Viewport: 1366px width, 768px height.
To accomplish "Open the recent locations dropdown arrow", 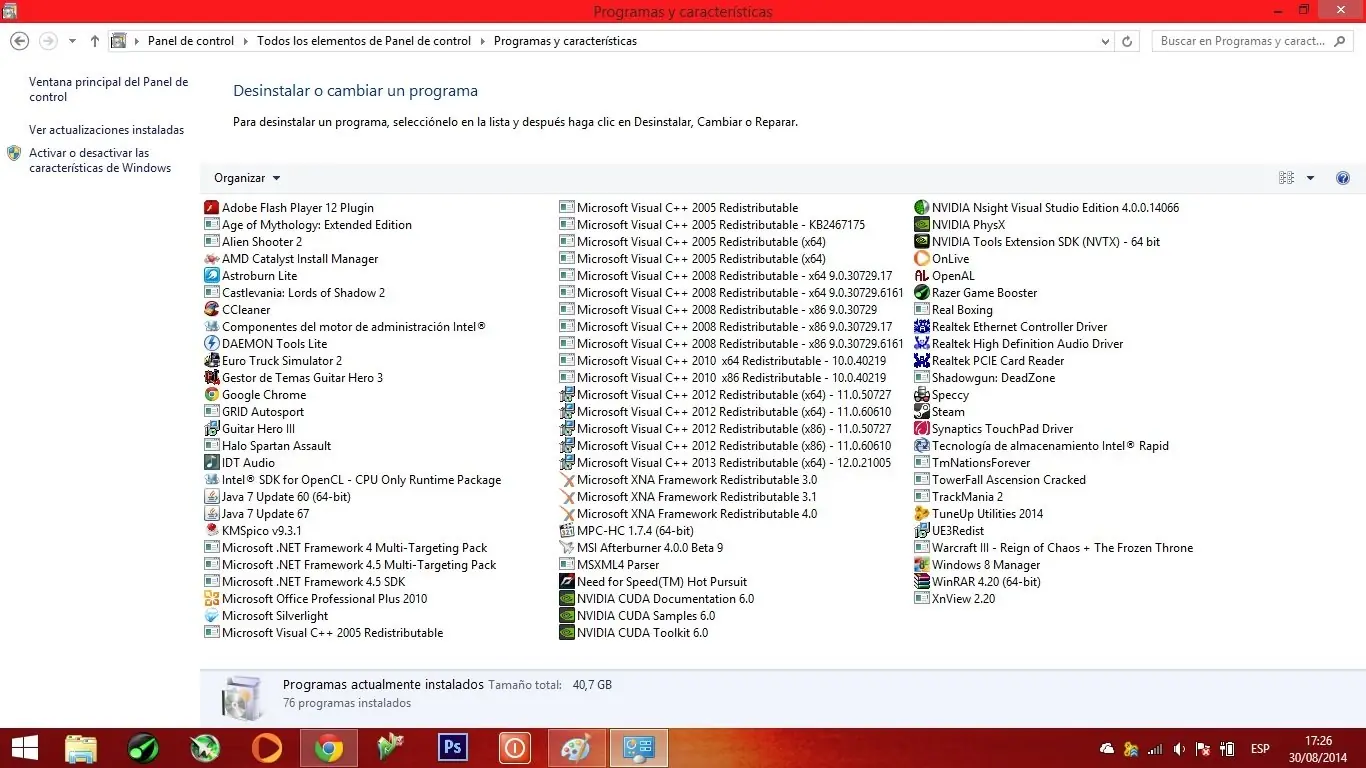I will (x=72, y=41).
